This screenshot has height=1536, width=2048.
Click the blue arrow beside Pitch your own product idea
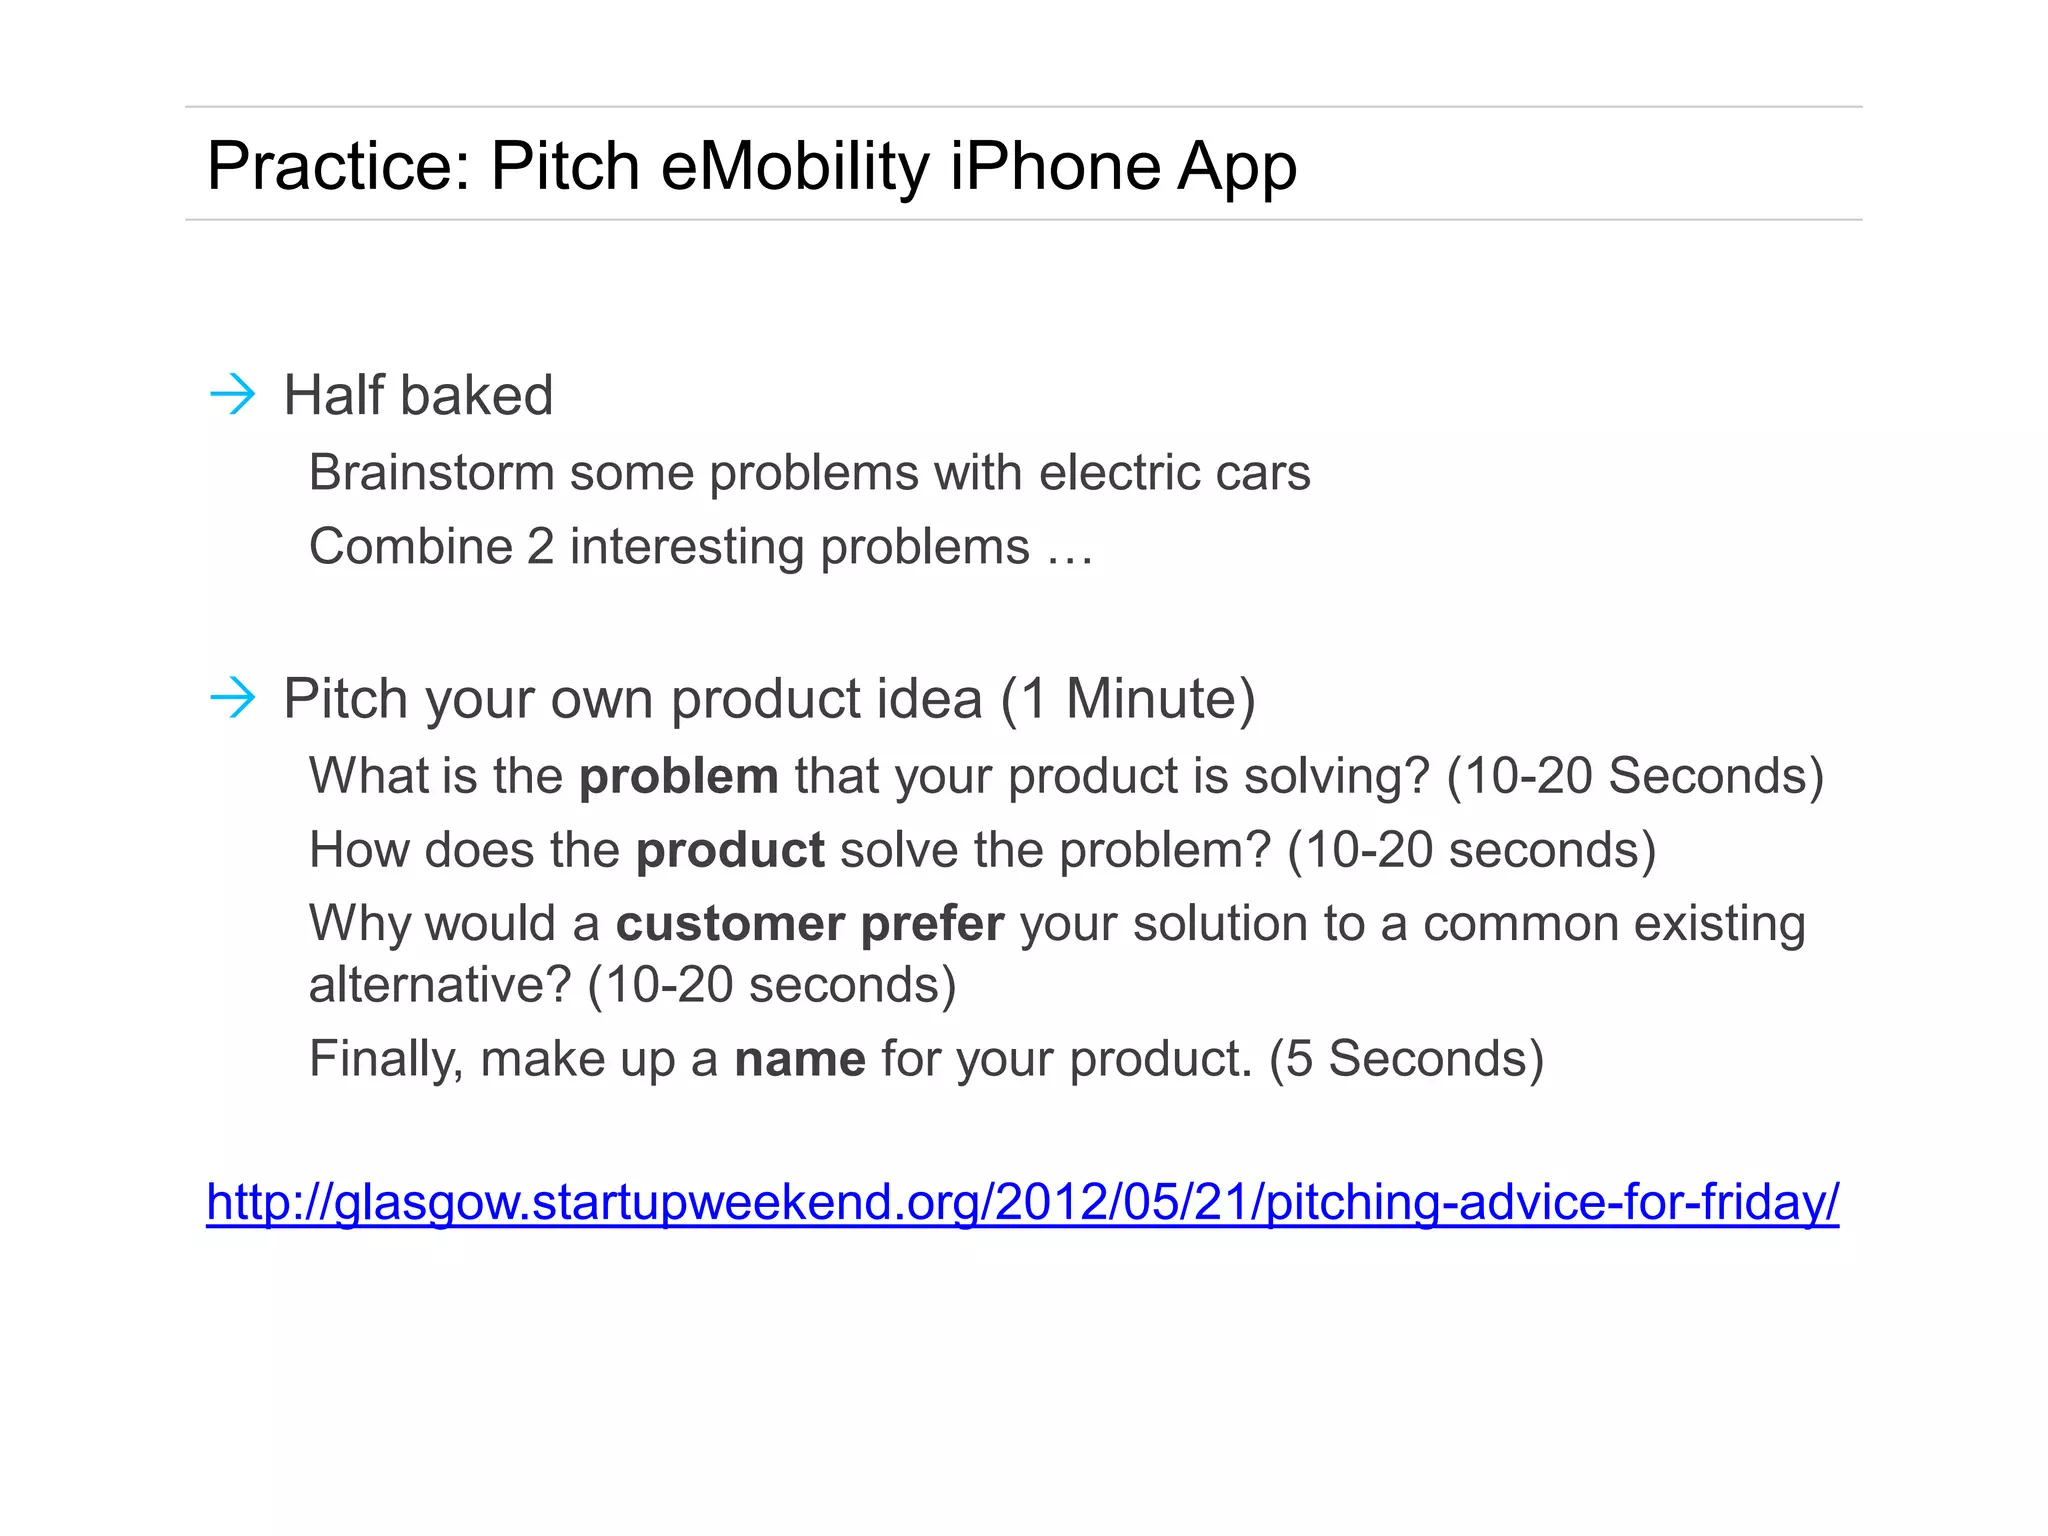coord(233,698)
